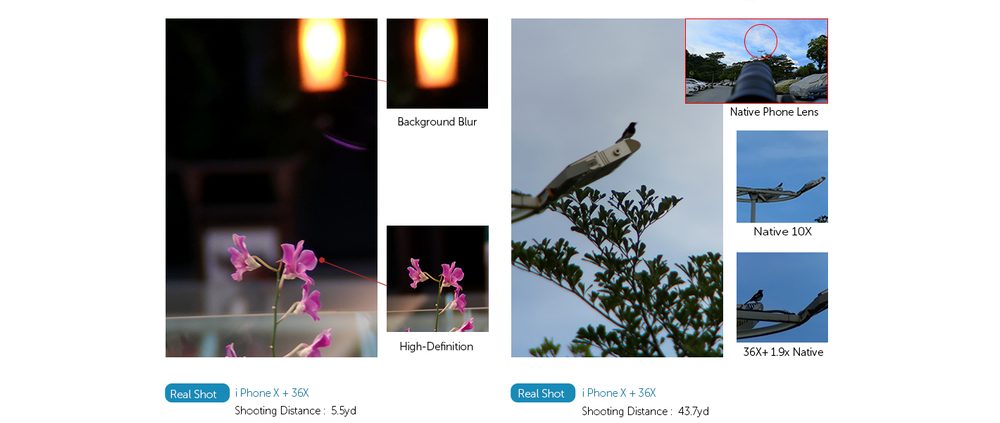
Task: Click the High-Definition caption
Action: click(x=436, y=346)
